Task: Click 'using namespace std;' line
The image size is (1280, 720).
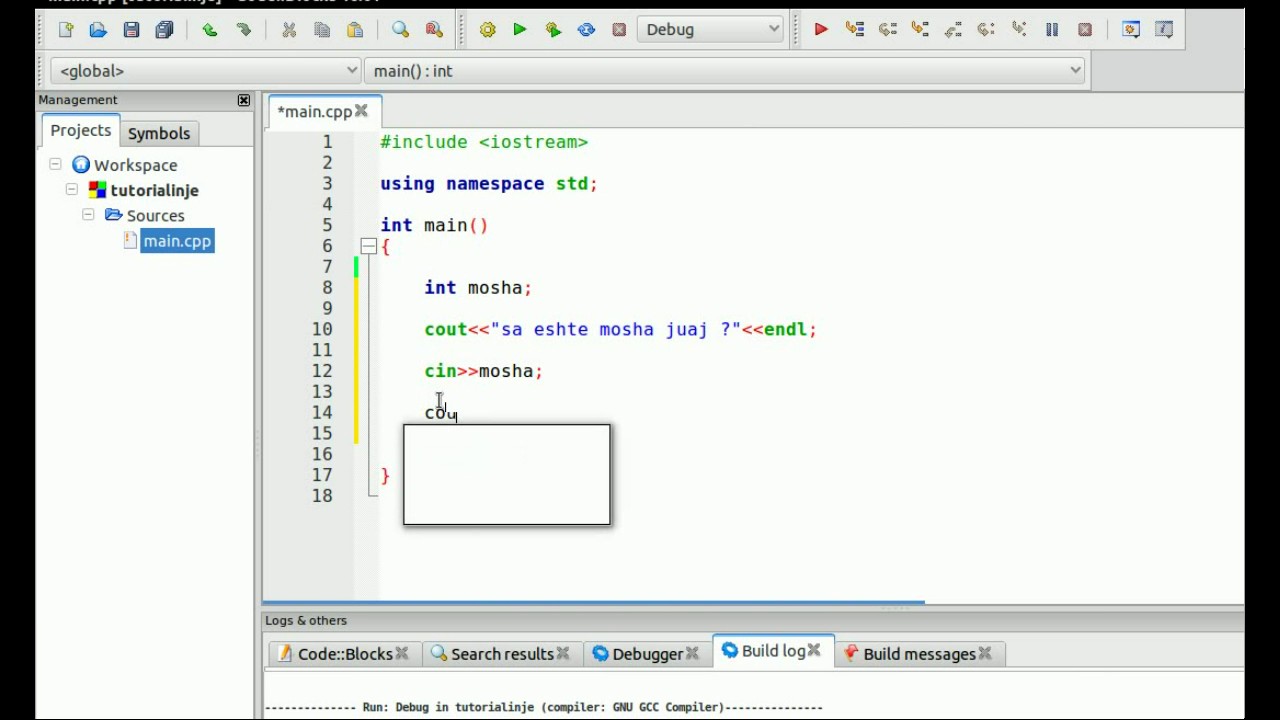Action: pyautogui.click(x=489, y=184)
